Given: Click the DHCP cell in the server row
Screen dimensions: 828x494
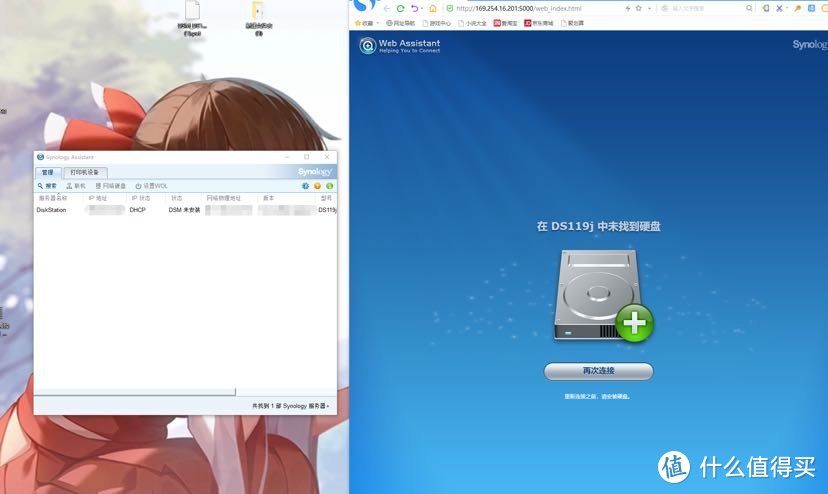Looking at the screenshot, I should click(x=137, y=210).
